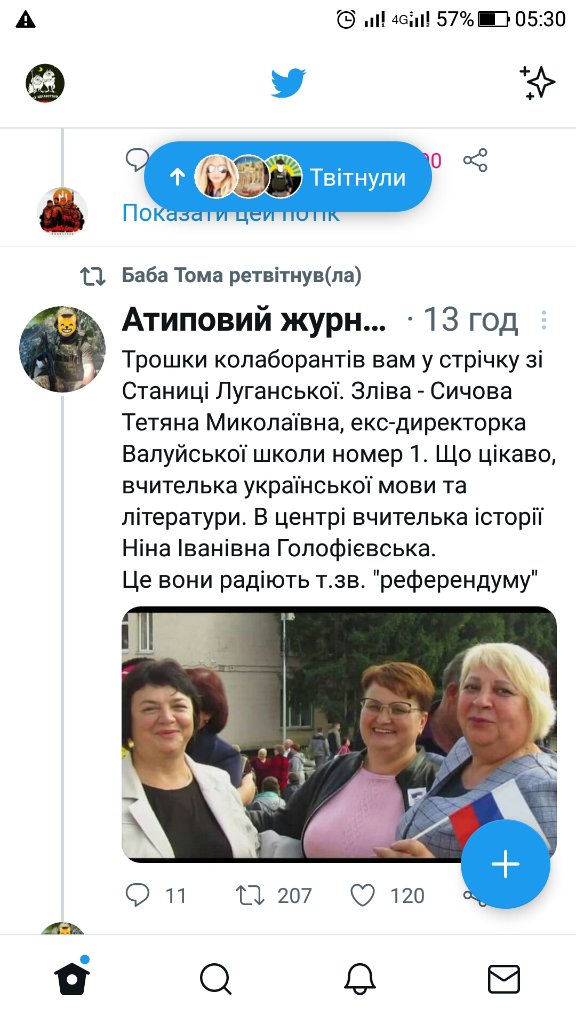Image resolution: width=576 pixels, height=1024 pixels.
Task: Open the Notifications bell tab
Action: pyautogui.click(x=360, y=979)
